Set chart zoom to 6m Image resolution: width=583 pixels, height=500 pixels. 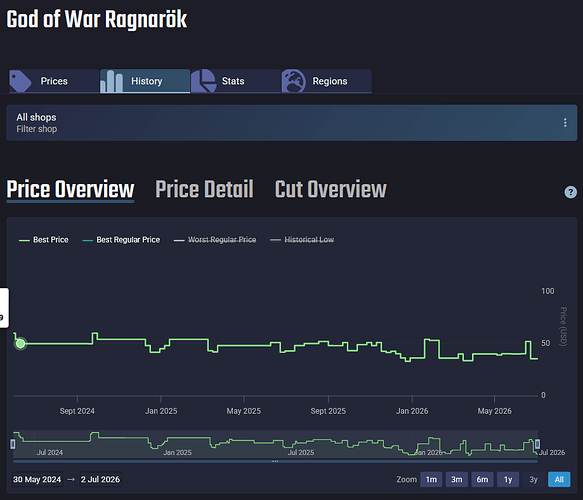[x=482, y=480]
